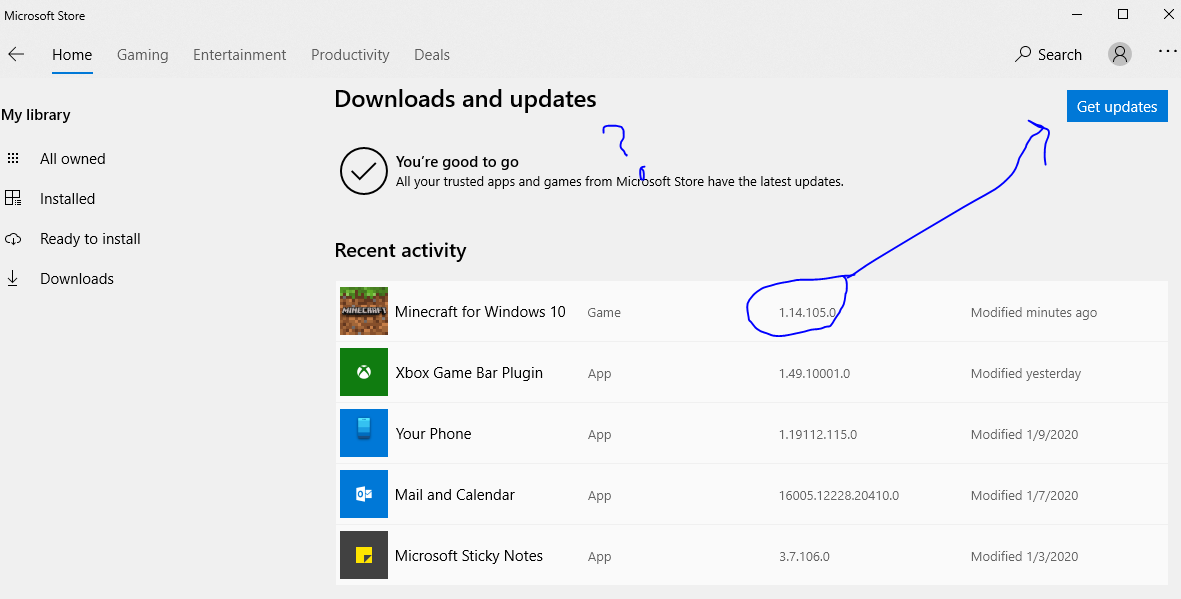The image size is (1181, 599).
Task: Click the Minecraft for Windows 10 icon
Action: [363, 311]
